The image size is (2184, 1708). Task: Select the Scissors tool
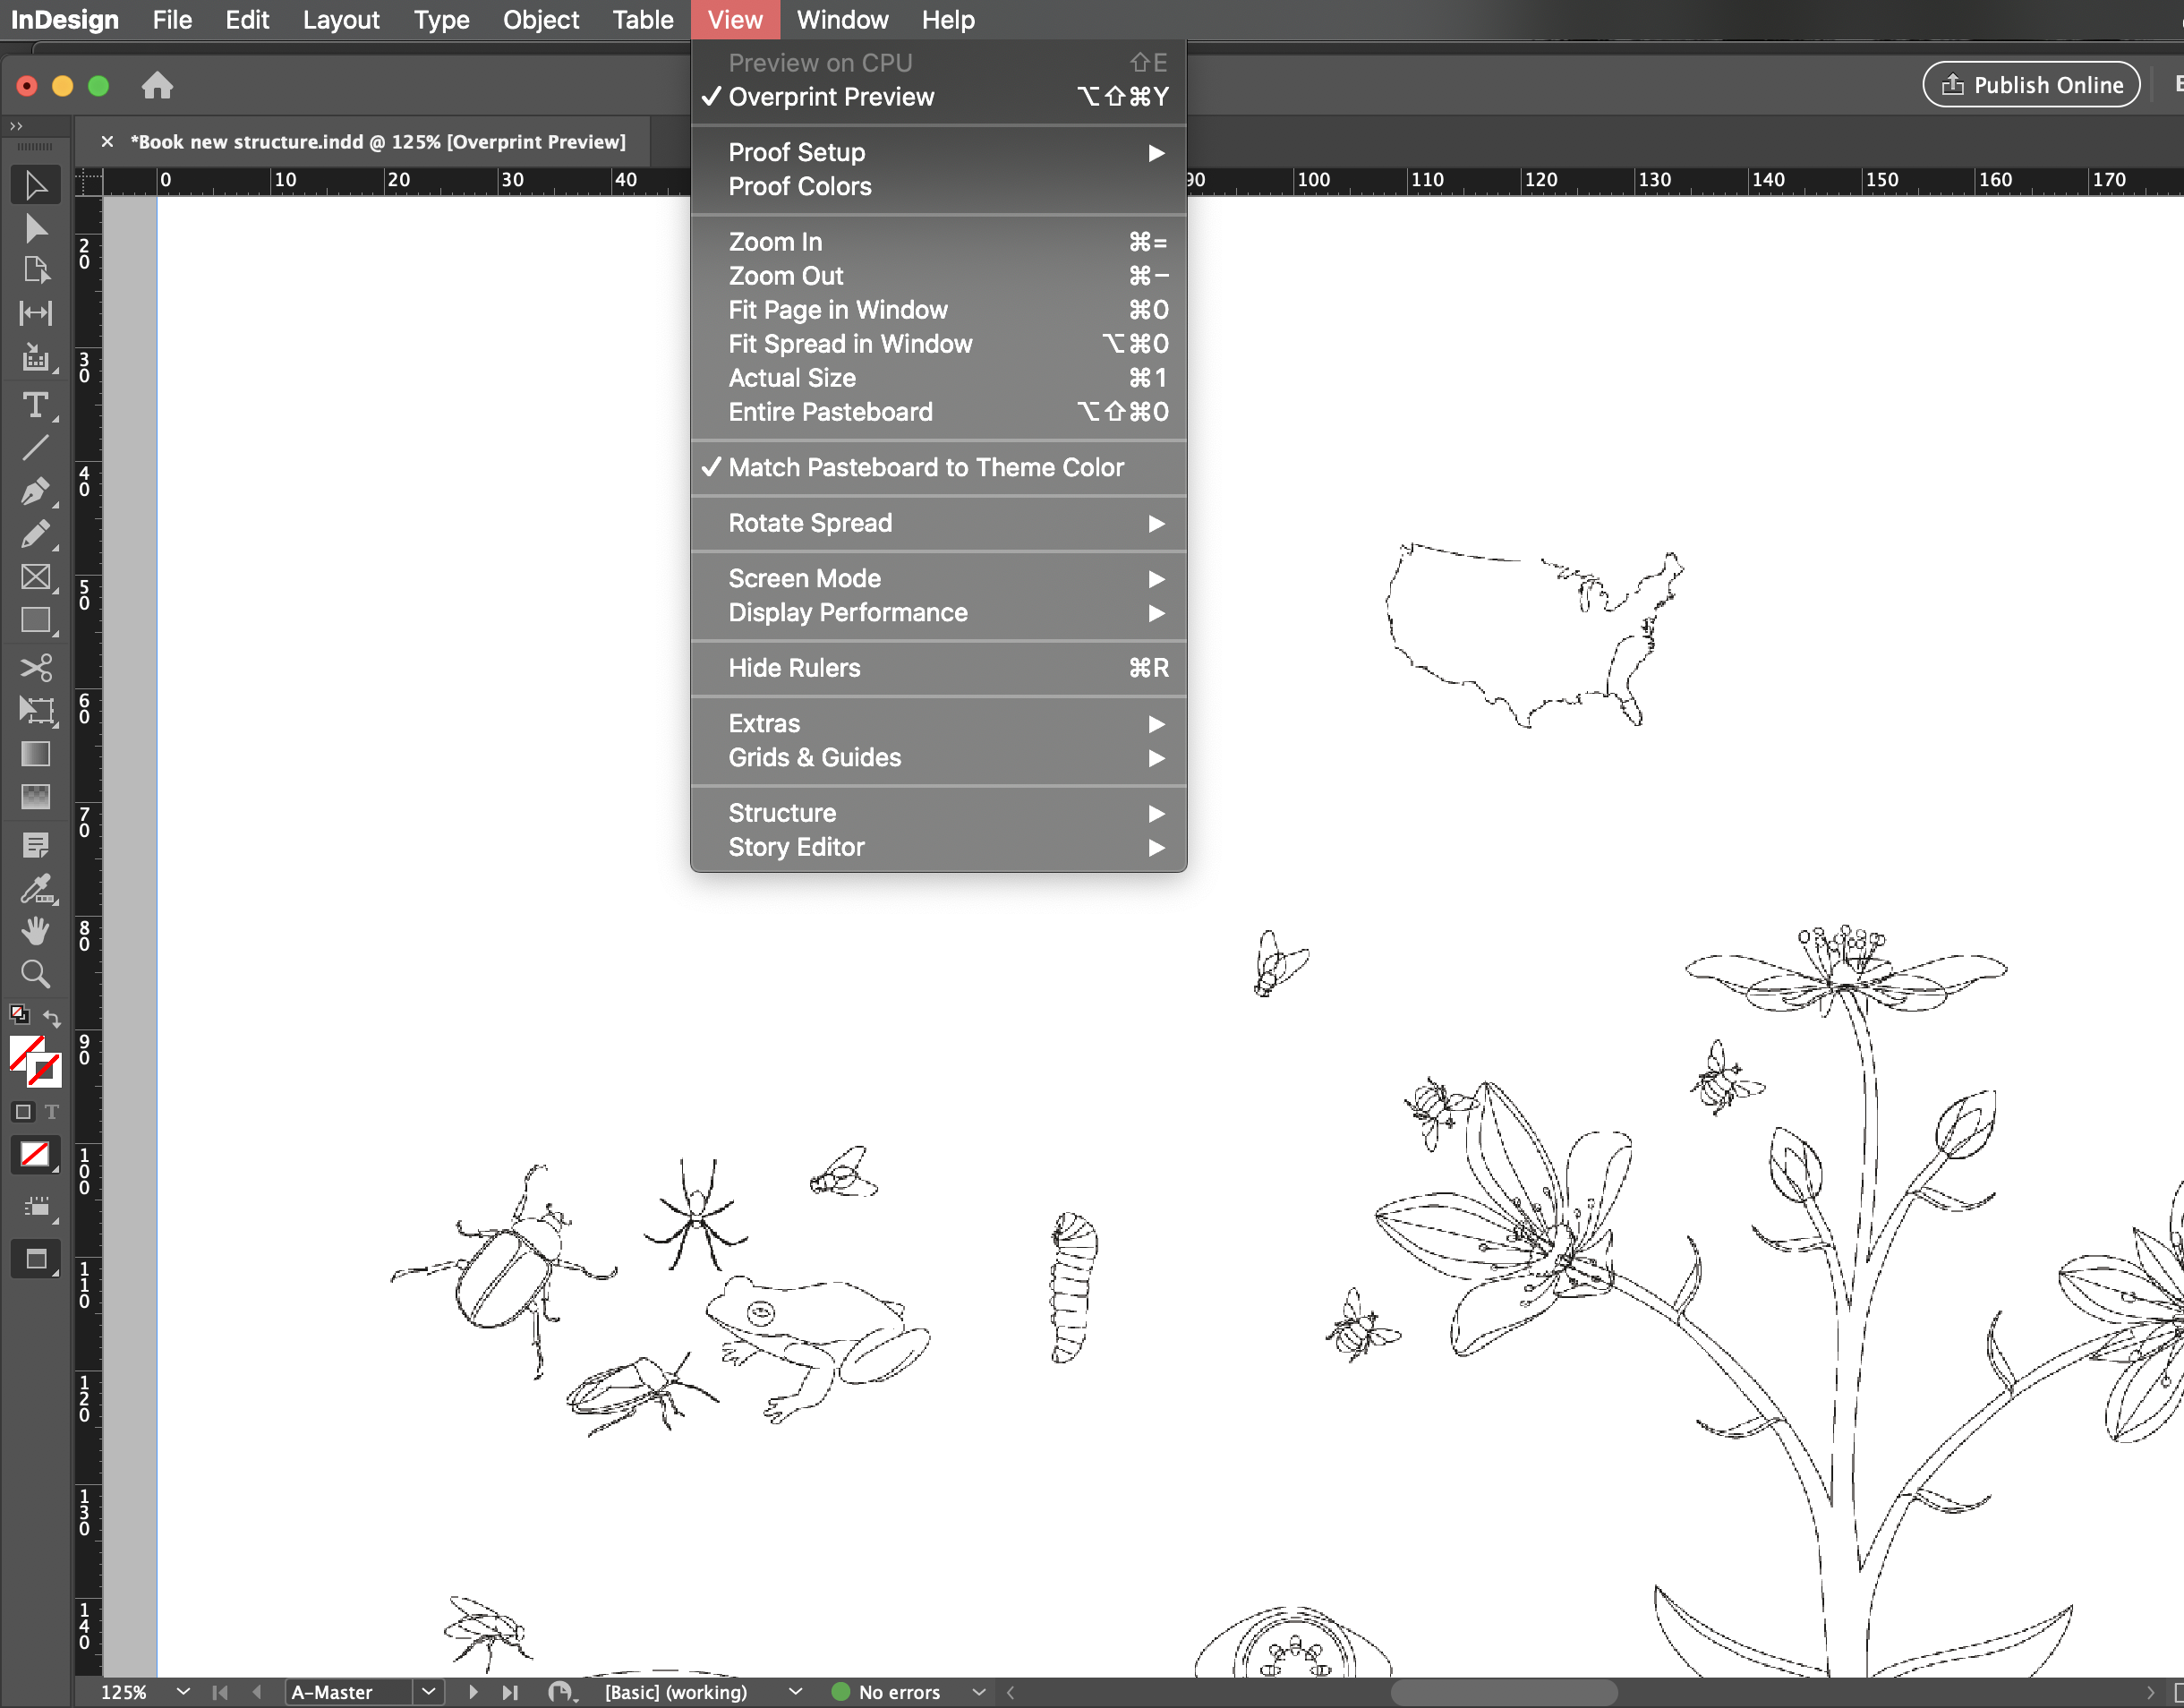(x=35, y=667)
